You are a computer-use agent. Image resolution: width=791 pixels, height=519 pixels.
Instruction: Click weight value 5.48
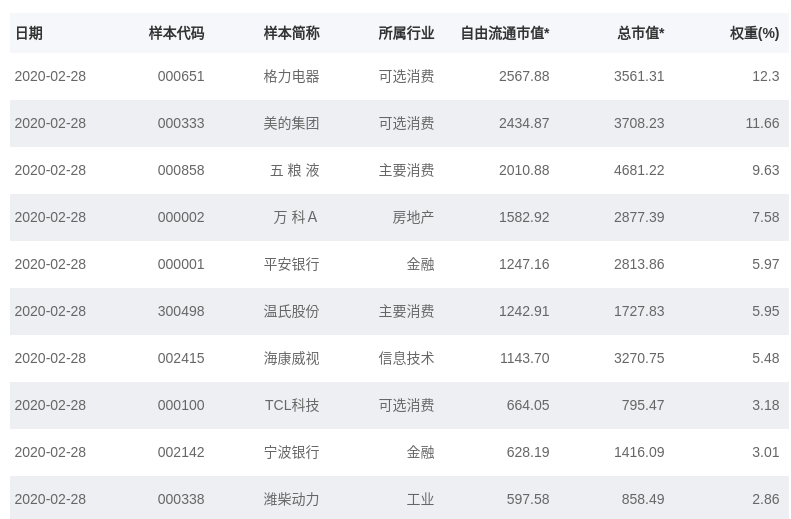pyautogui.click(x=766, y=358)
